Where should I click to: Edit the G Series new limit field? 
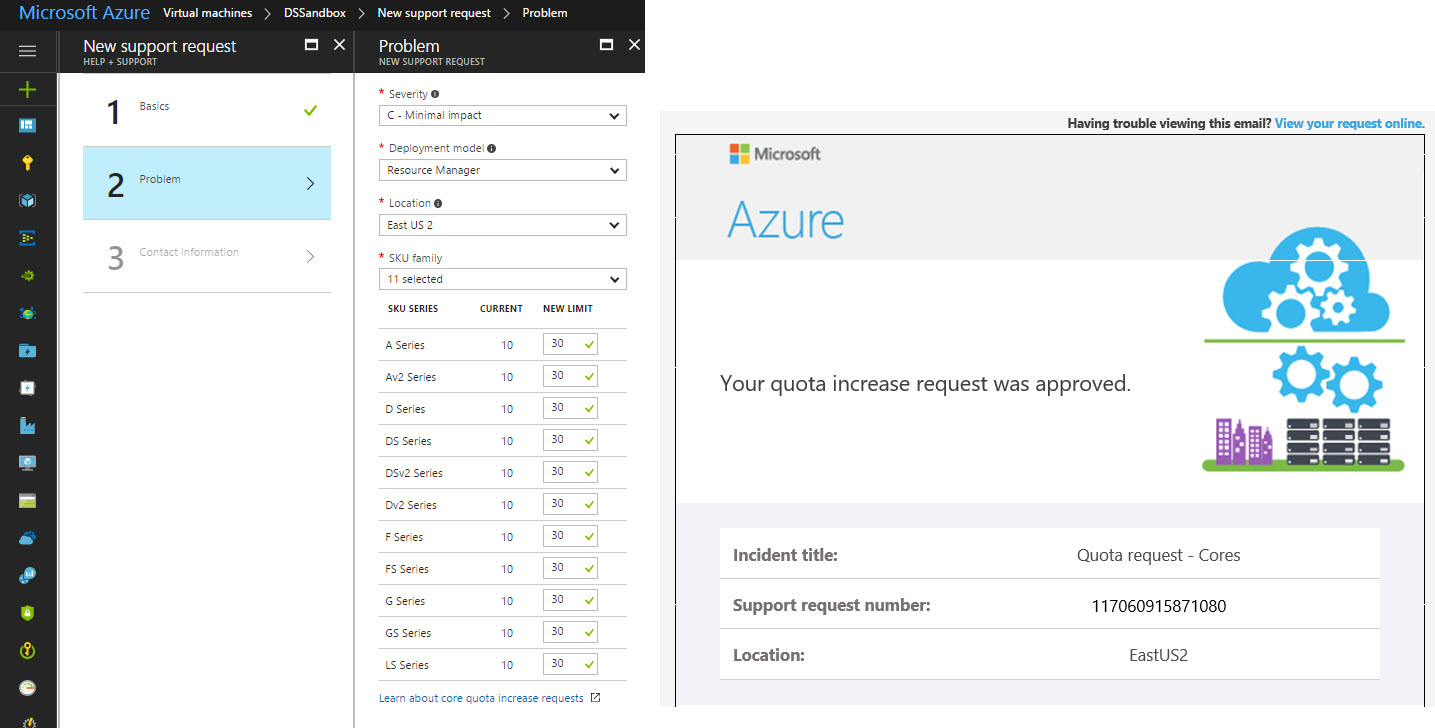[x=570, y=600]
